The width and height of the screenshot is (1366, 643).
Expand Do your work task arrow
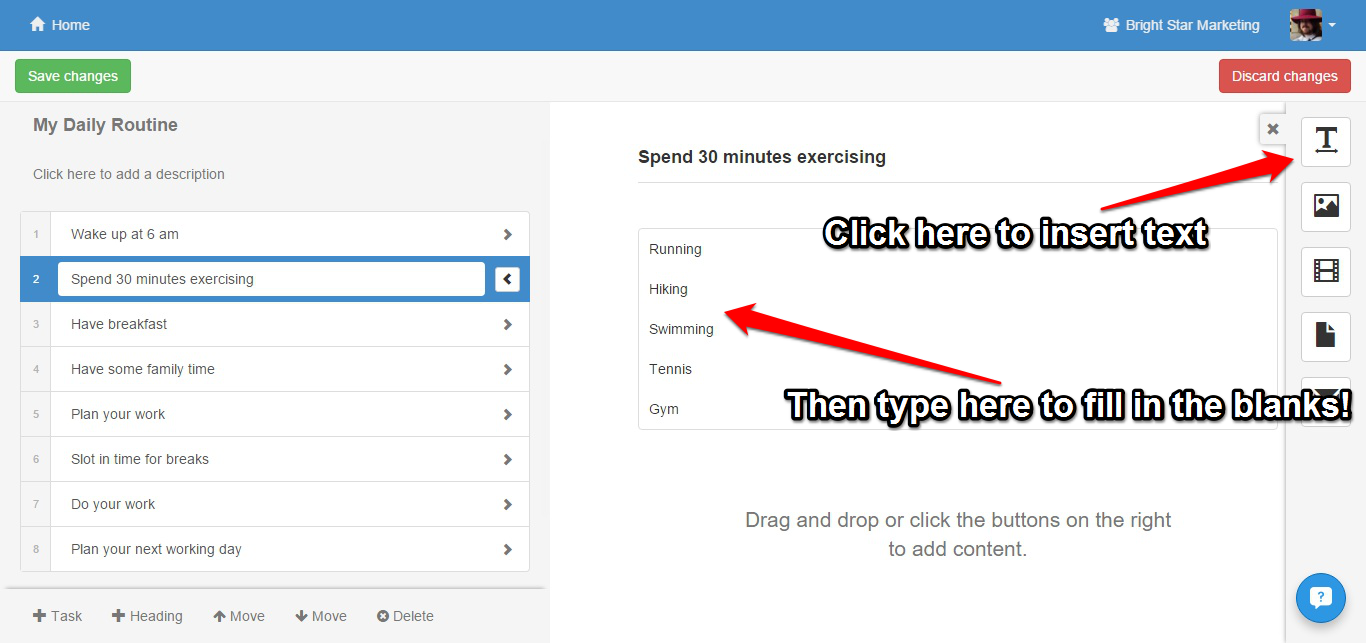click(x=508, y=504)
